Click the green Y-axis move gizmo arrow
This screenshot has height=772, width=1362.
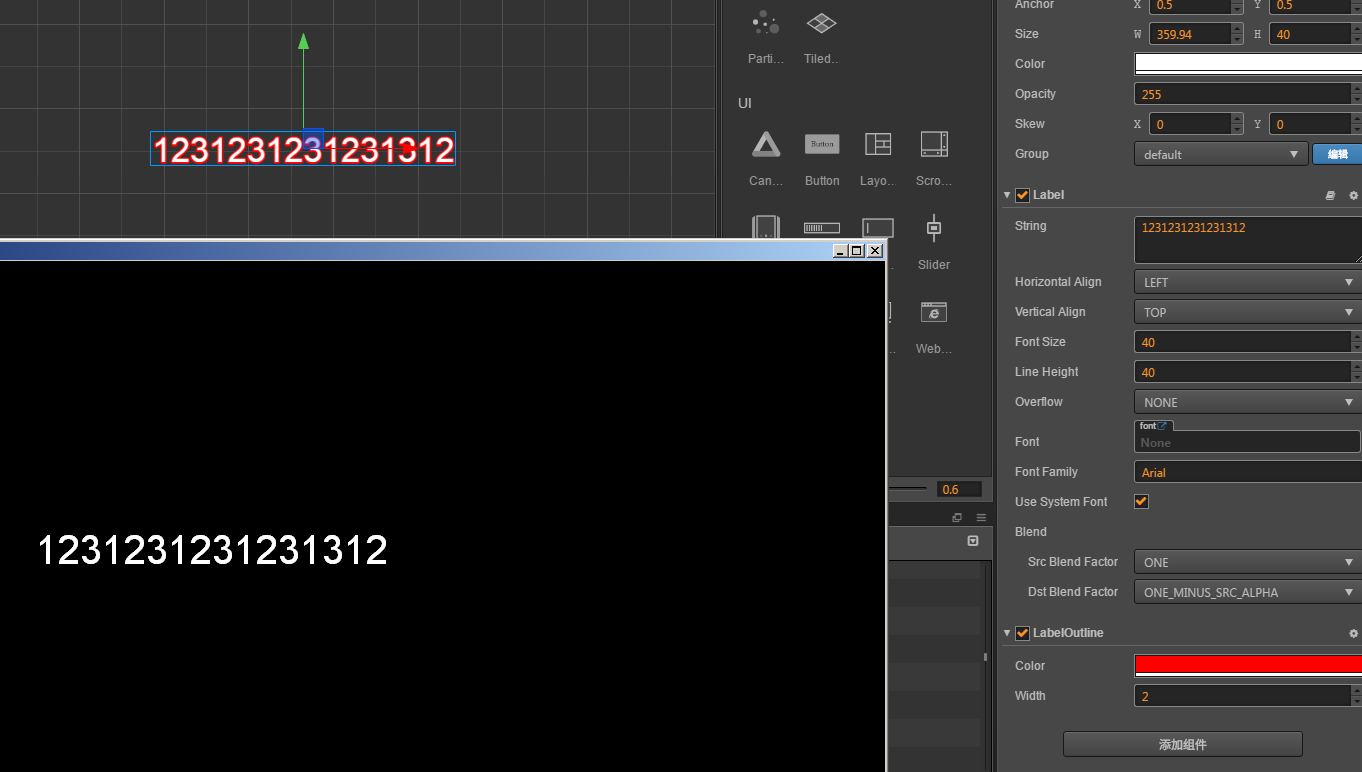(x=303, y=41)
